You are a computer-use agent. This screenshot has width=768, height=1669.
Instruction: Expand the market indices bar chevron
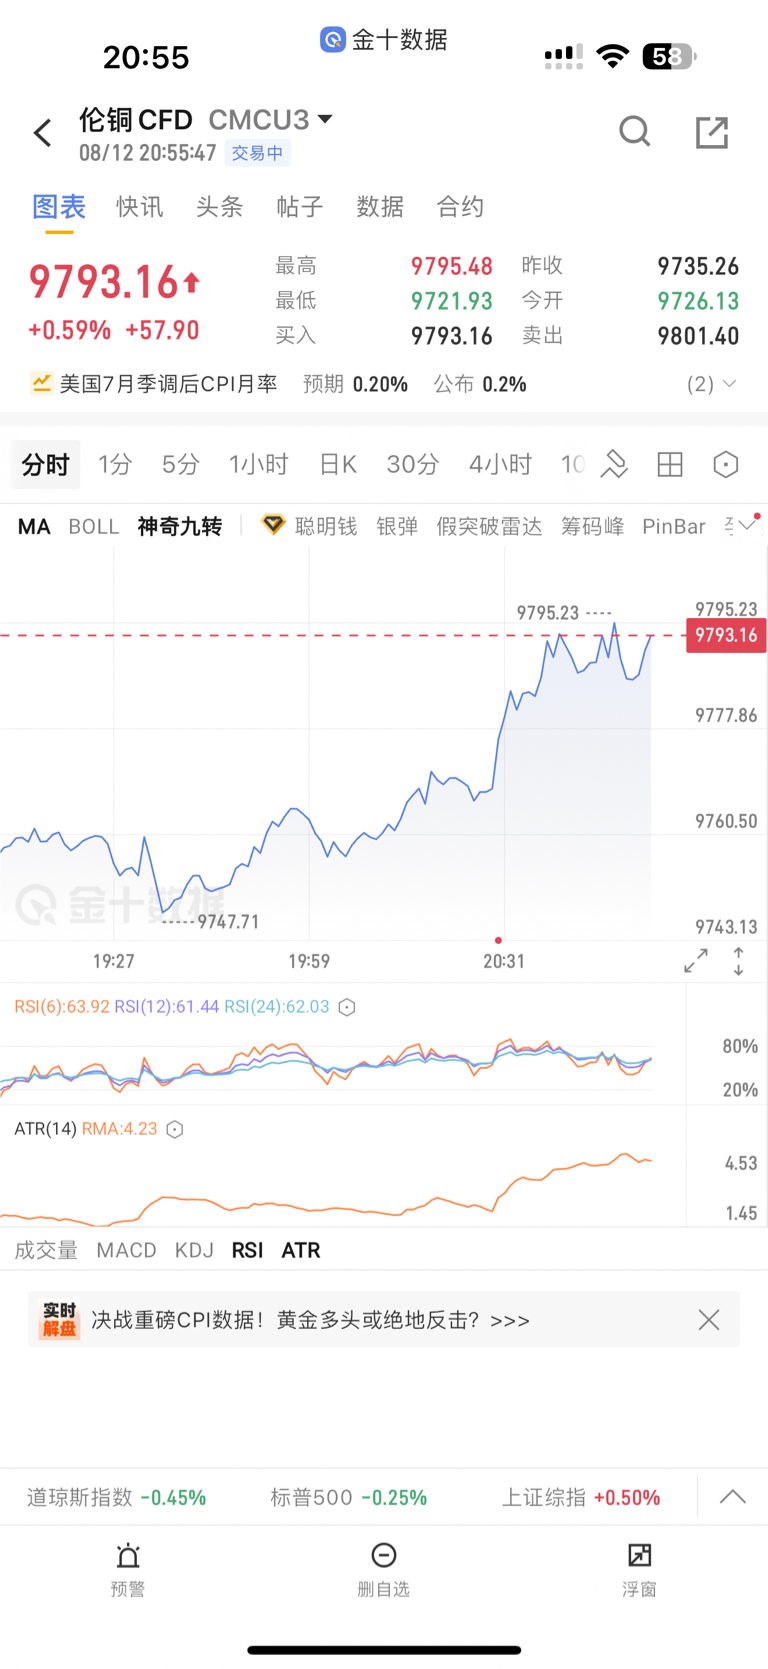[x=733, y=1497]
